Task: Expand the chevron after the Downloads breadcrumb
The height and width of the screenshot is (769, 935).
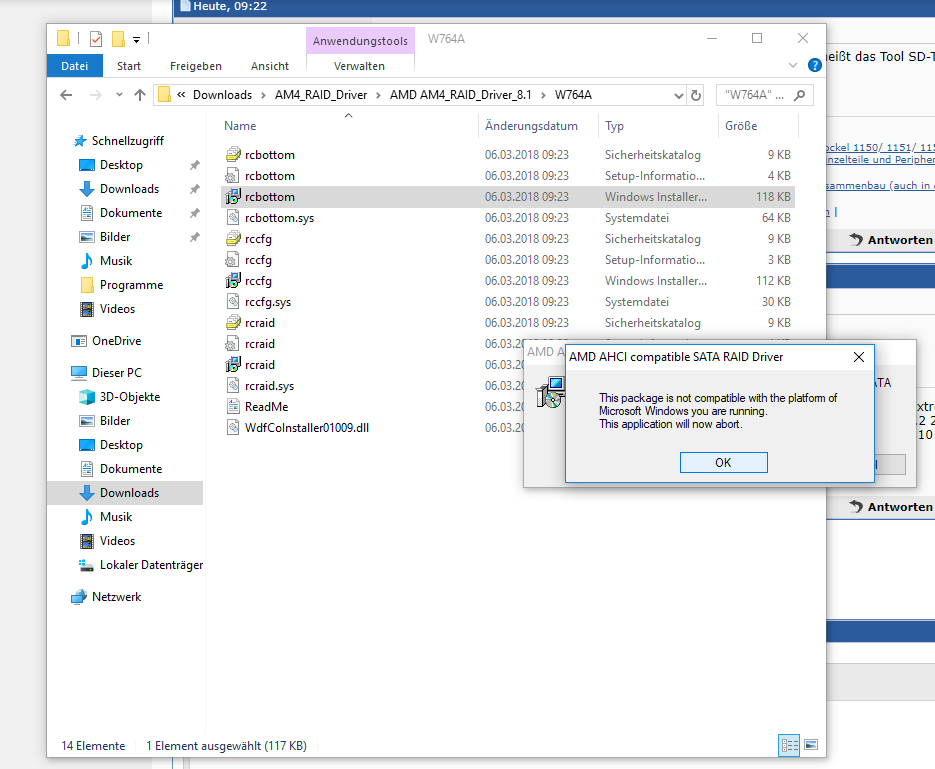Action: [263, 95]
